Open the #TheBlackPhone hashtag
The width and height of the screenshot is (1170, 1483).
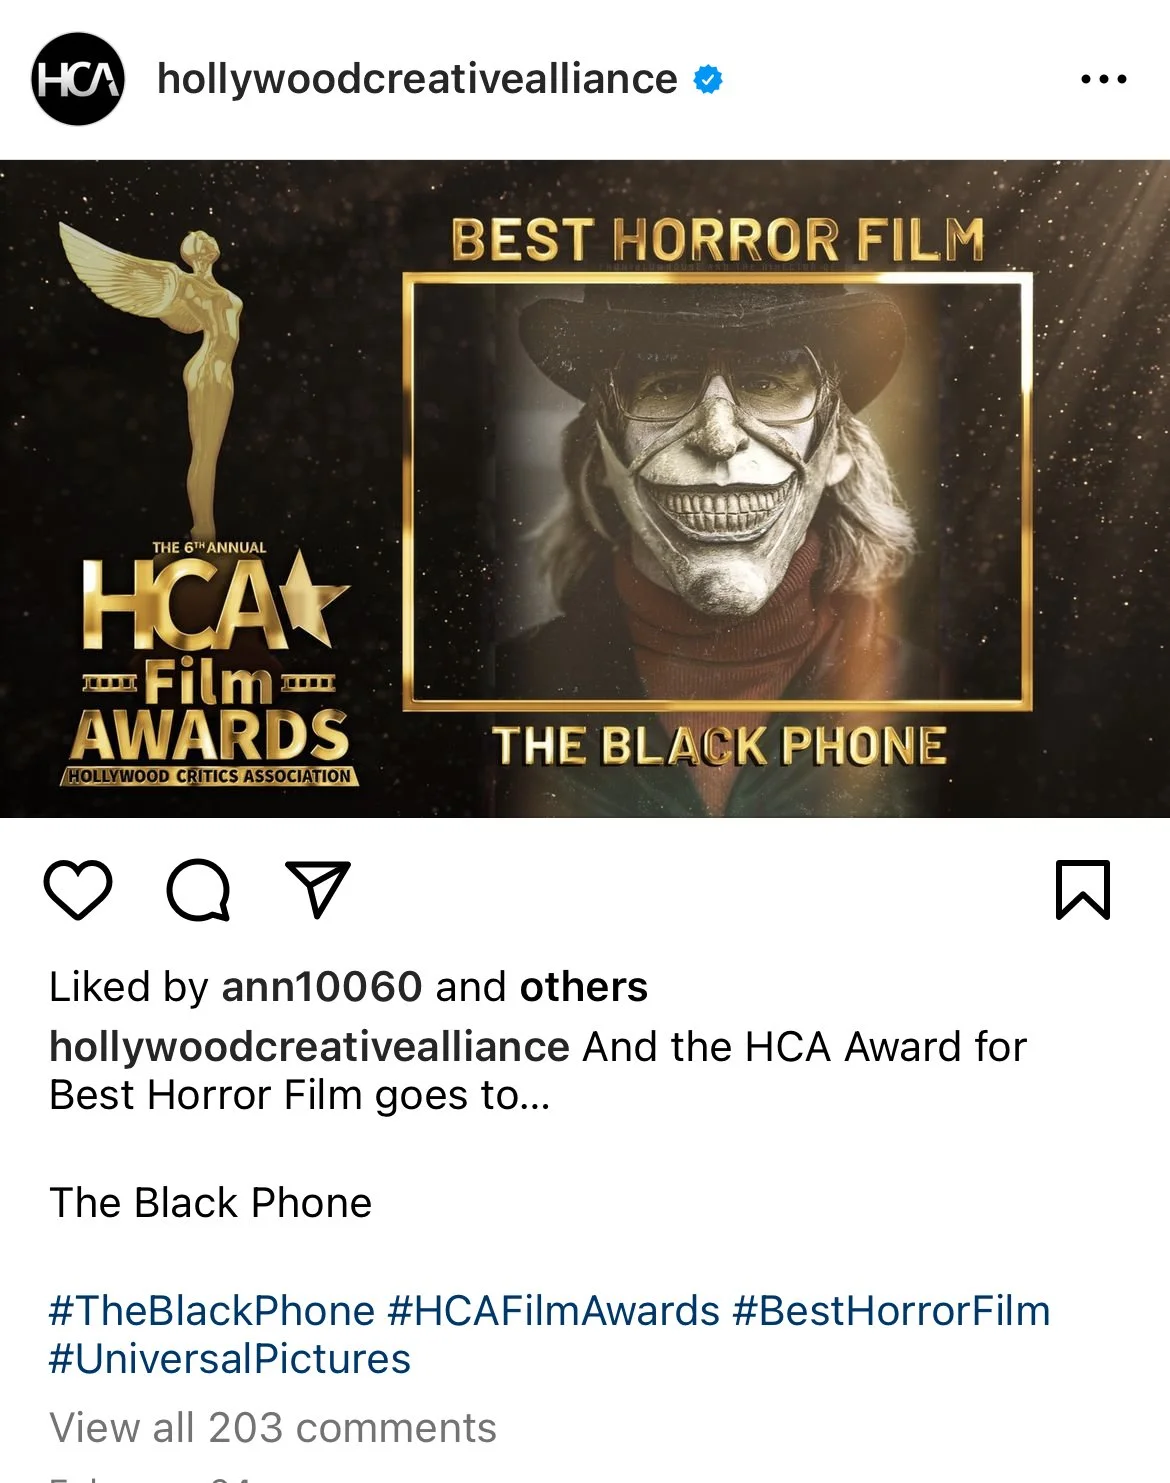coord(212,1311)
